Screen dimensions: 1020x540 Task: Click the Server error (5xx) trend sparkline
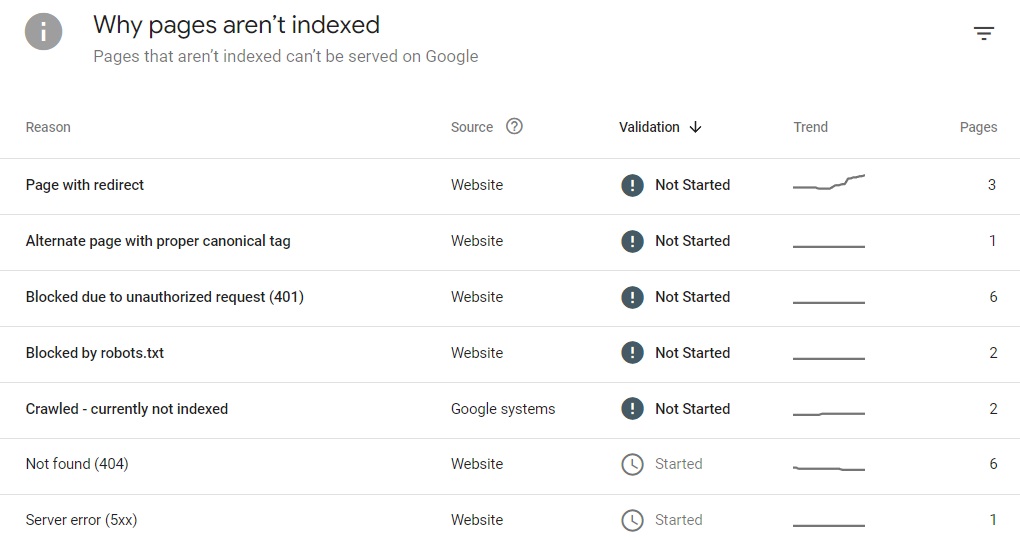point(829,525)
